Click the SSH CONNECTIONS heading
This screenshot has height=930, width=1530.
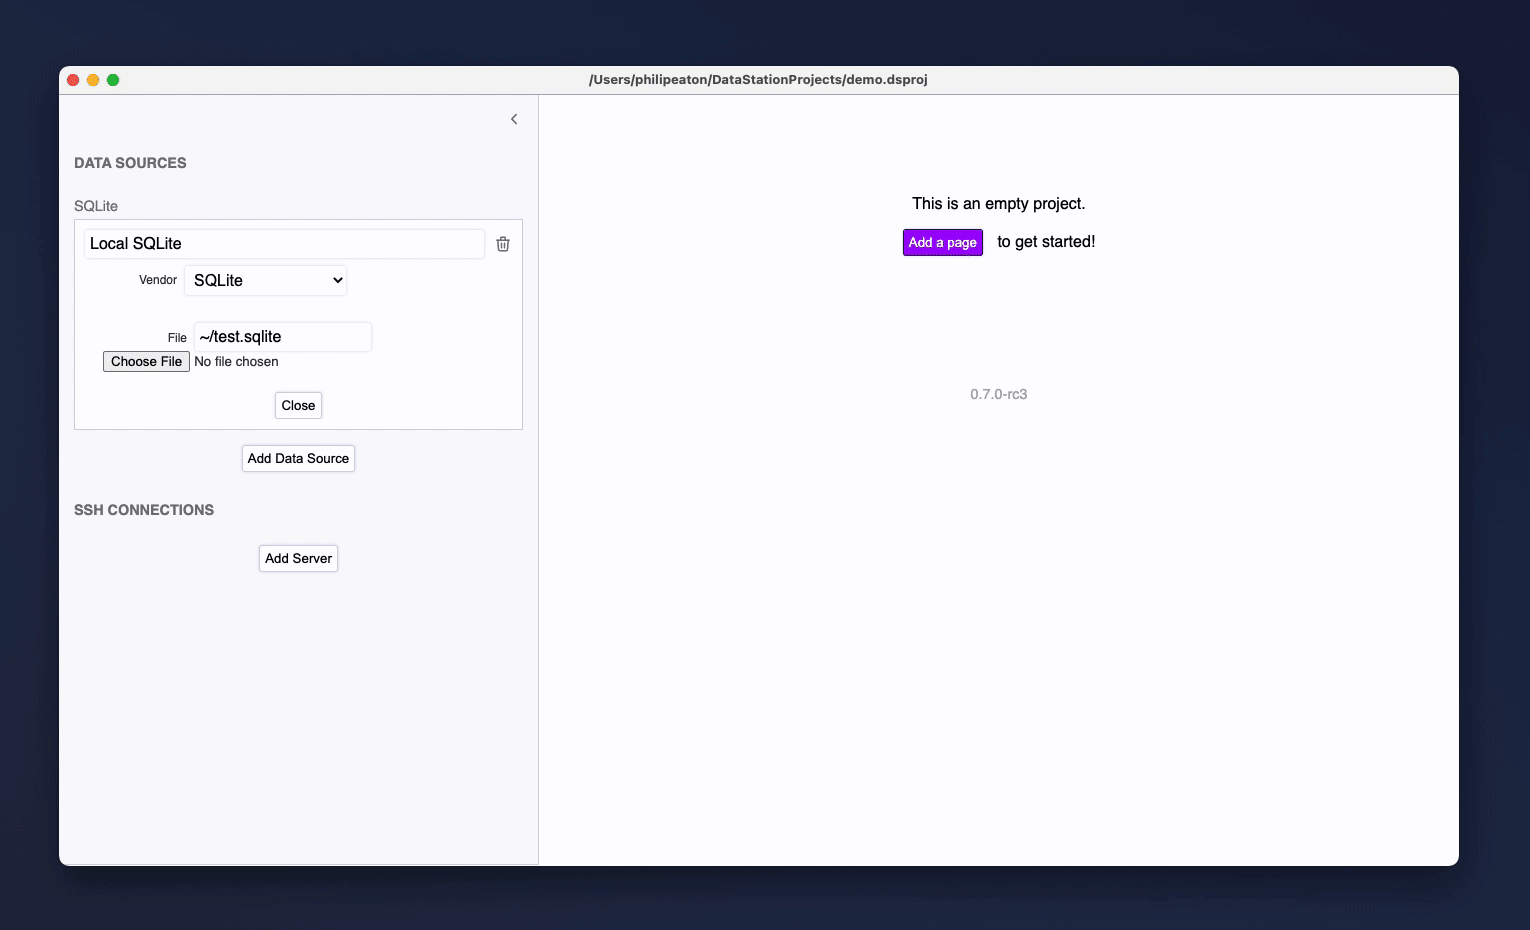(144, 510)
